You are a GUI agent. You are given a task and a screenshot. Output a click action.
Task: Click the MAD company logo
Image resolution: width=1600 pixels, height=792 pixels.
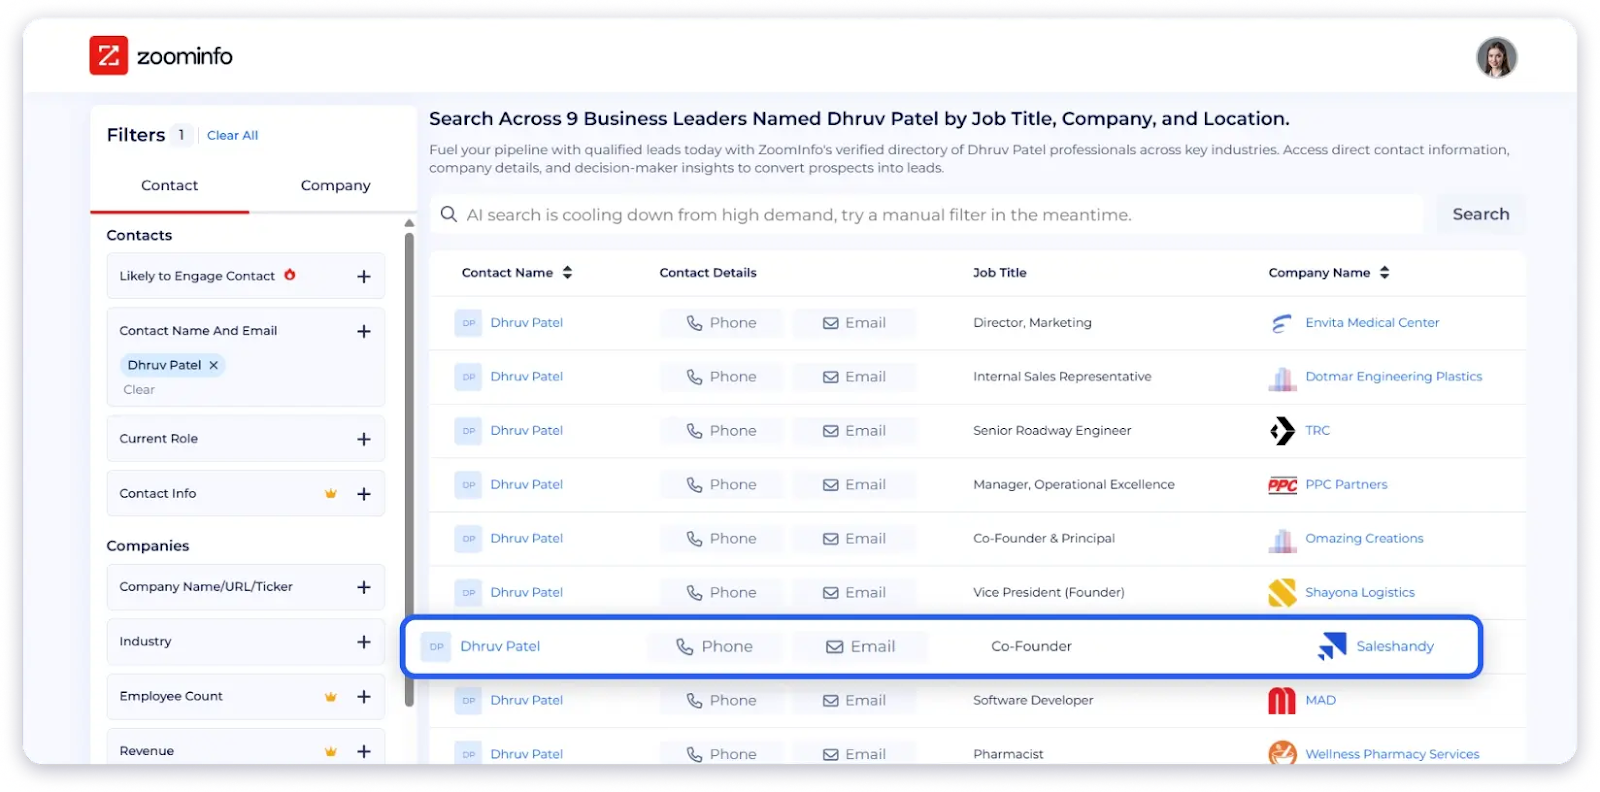(x=1282, y=701)
